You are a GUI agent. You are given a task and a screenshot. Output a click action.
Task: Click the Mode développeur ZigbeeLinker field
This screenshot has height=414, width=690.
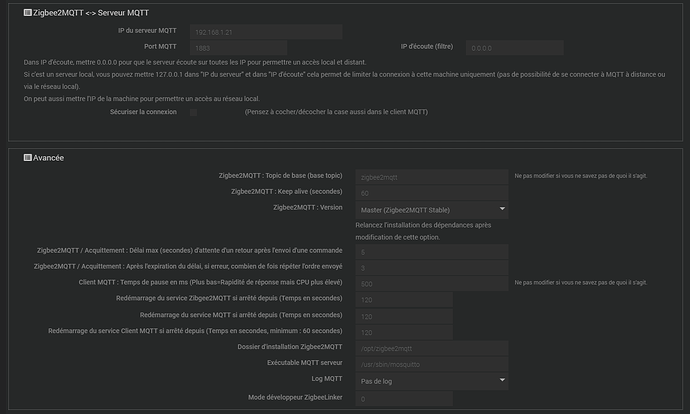click(x=403, y=399)
